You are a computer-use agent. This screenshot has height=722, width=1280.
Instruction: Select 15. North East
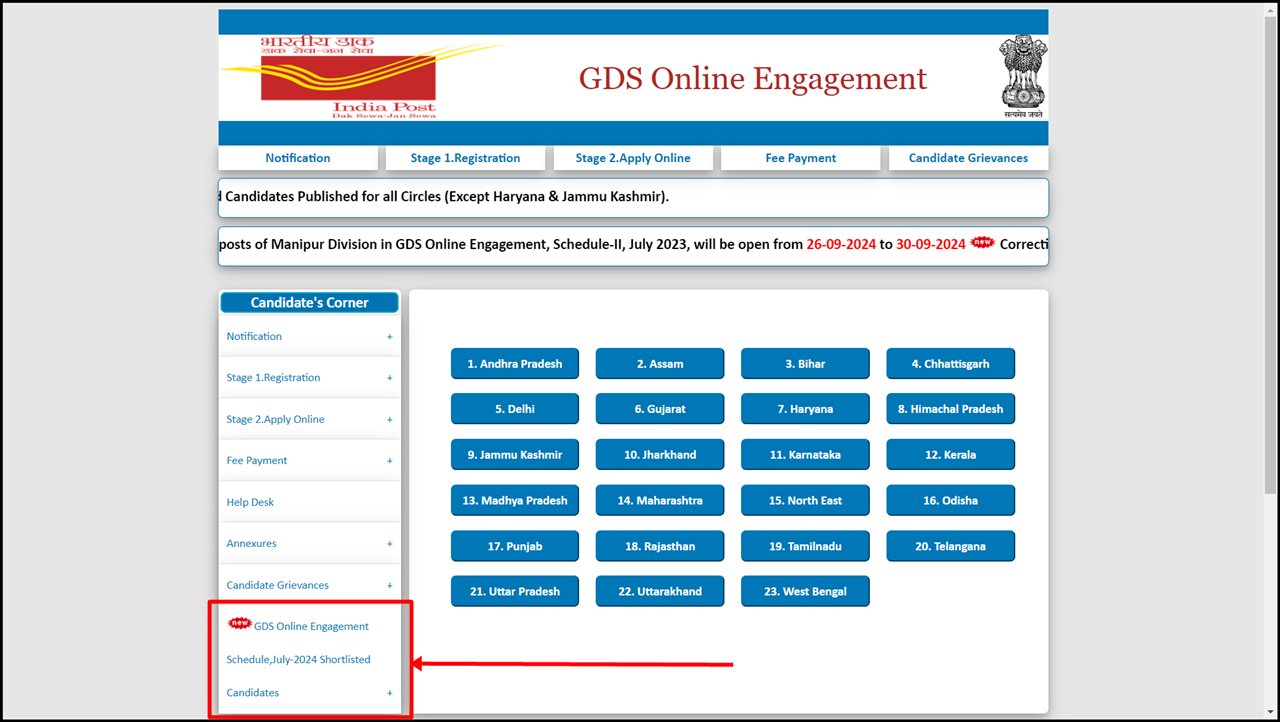click(805, 500)
